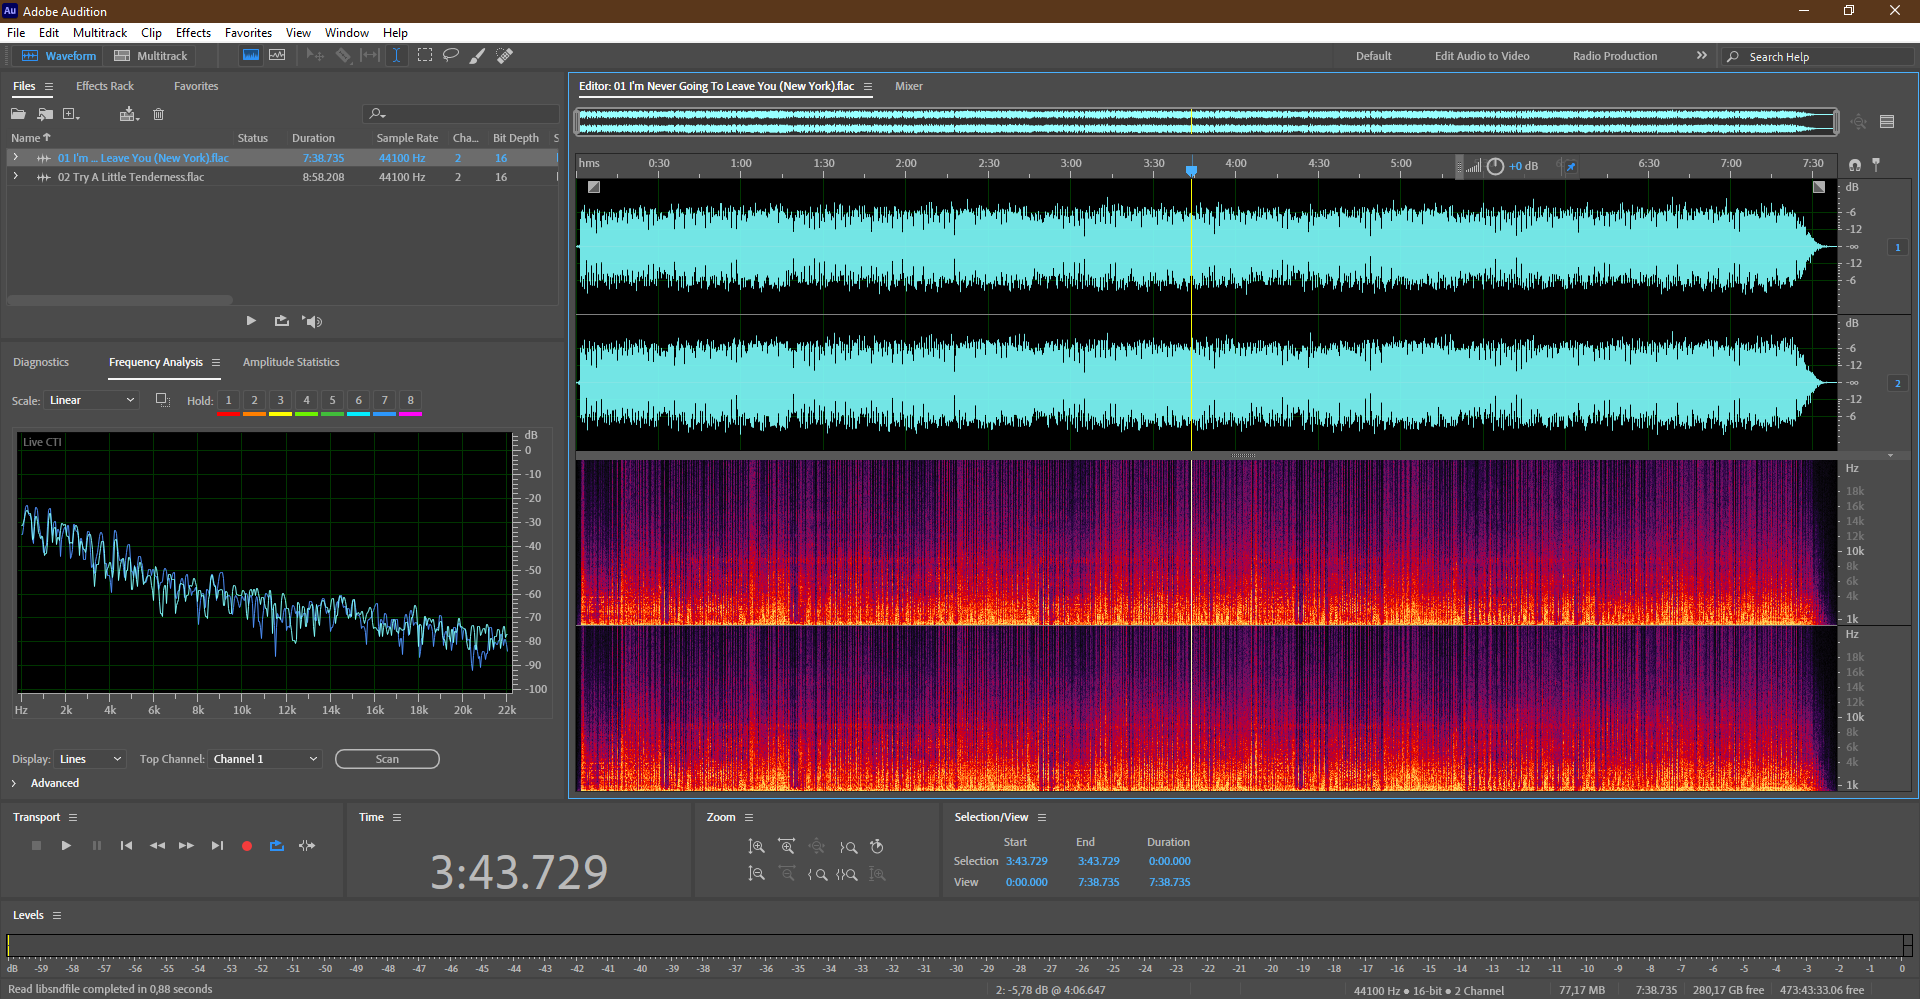Click the +0 dB volume adjust knob
This screenshot has width=1920, height=999.
(x=1495, y=166)
